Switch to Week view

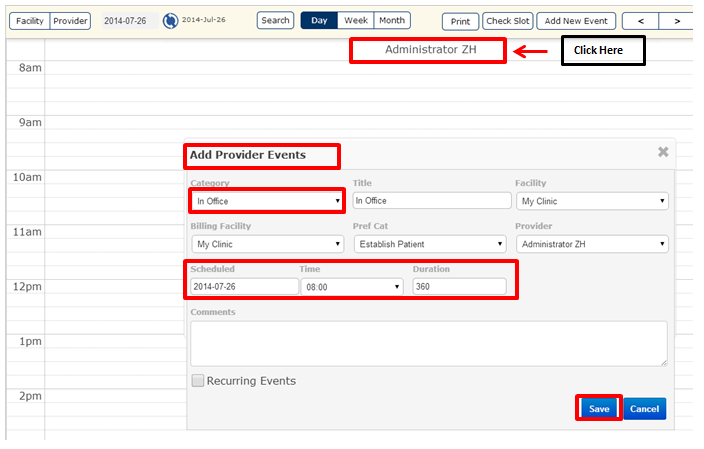pos(355,20)
